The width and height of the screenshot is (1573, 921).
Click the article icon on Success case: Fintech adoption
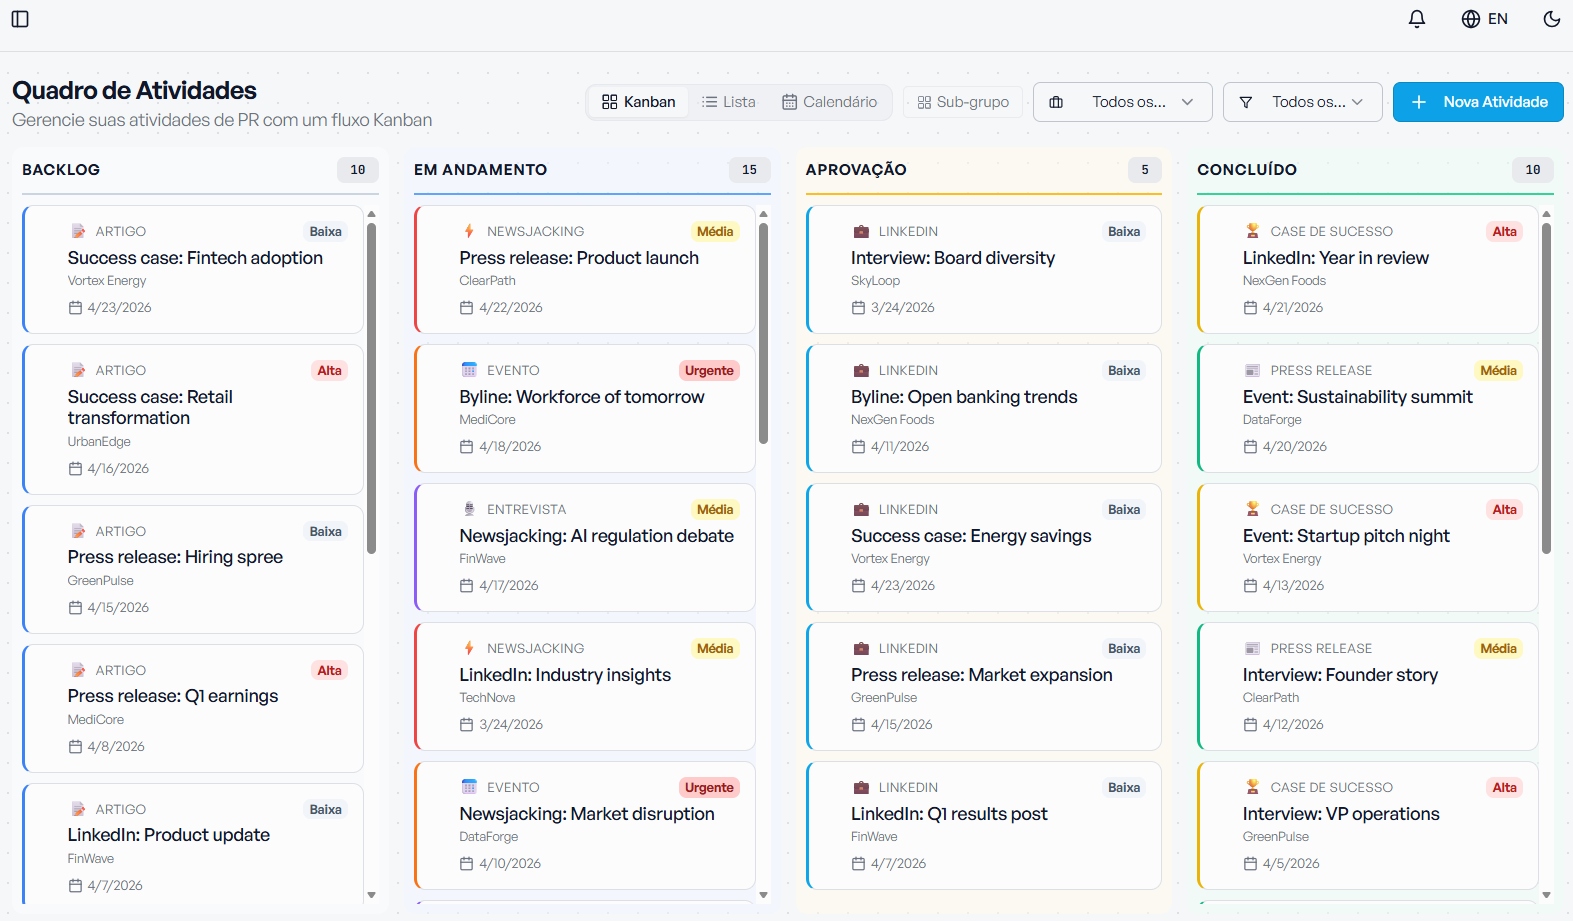(x=78, y=231)
